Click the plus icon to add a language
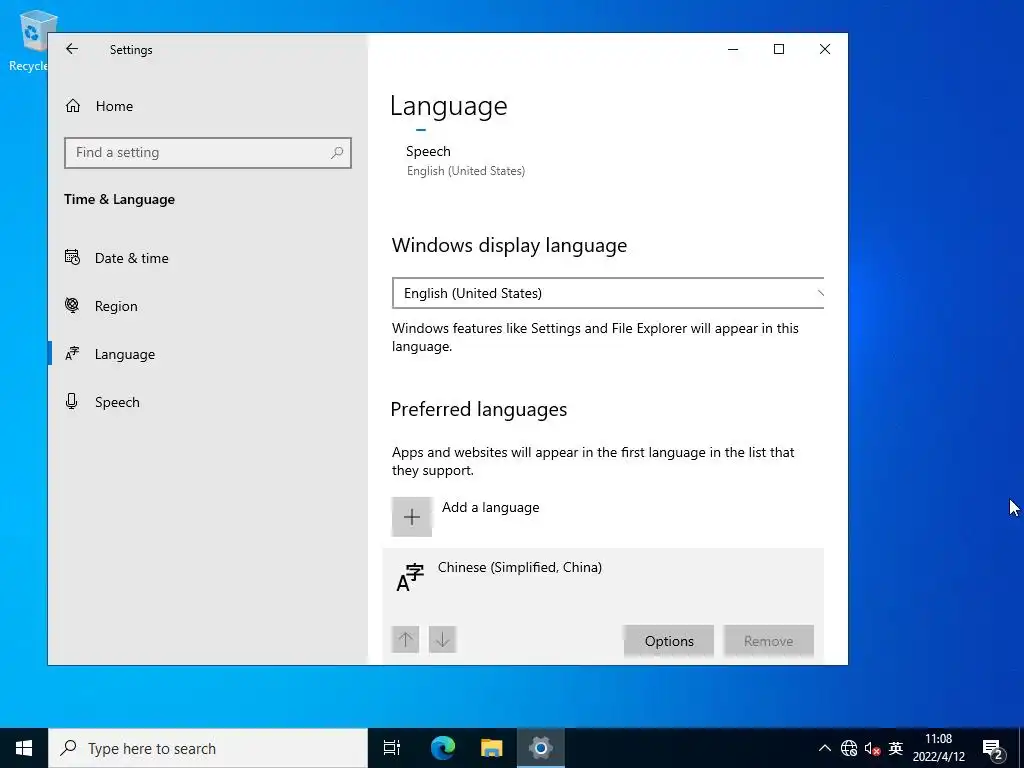Screen dimensions: 1024x768 point(411,517)
